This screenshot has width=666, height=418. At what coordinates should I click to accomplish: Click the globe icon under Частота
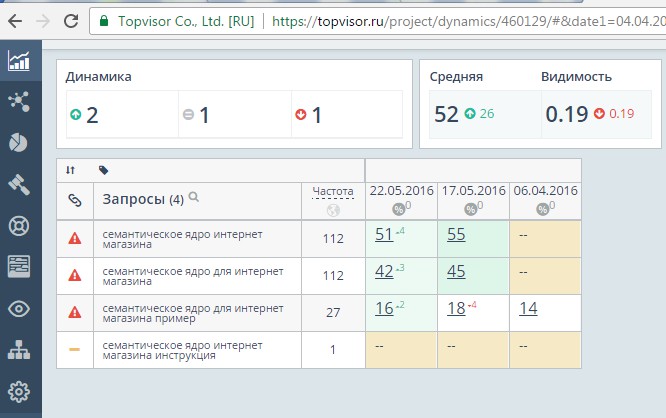[333, 210]
